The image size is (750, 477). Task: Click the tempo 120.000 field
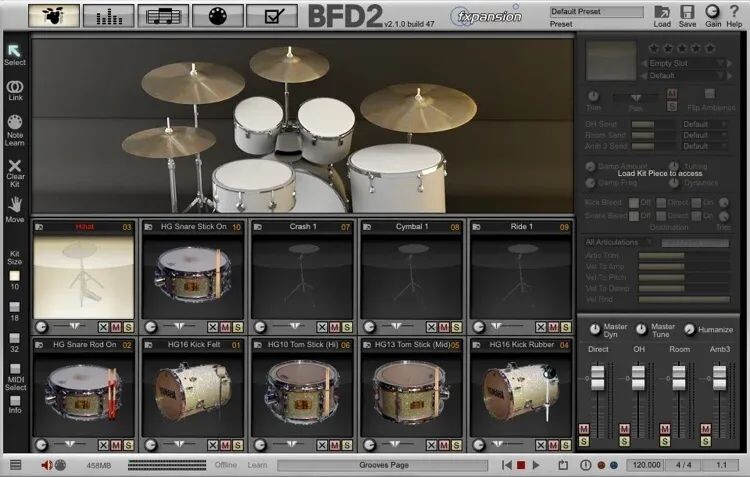pos(646,465)
